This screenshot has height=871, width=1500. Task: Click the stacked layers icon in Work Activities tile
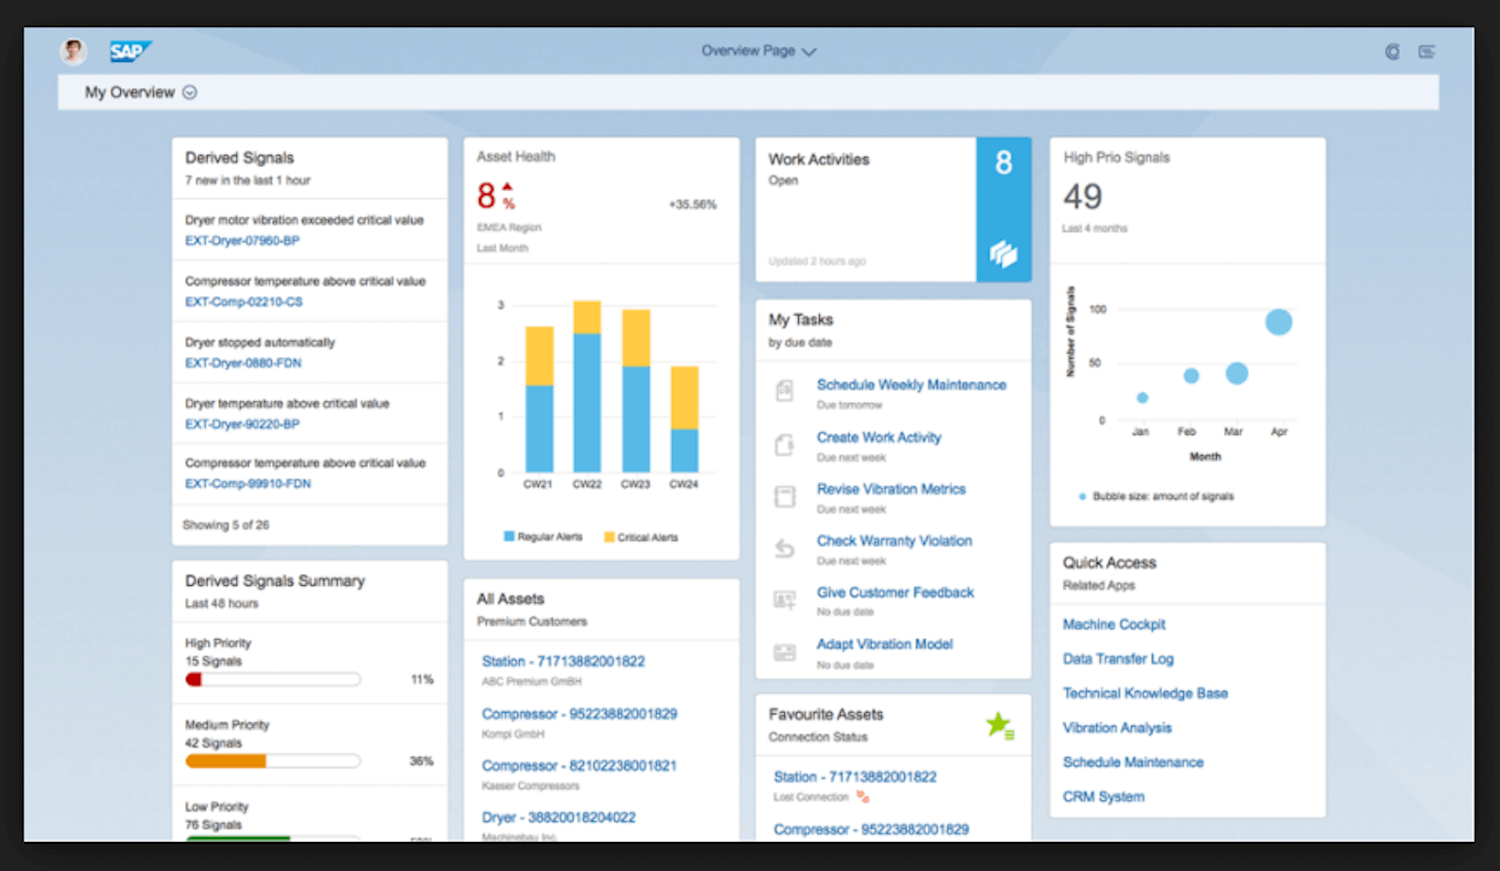click(1003, 255)
